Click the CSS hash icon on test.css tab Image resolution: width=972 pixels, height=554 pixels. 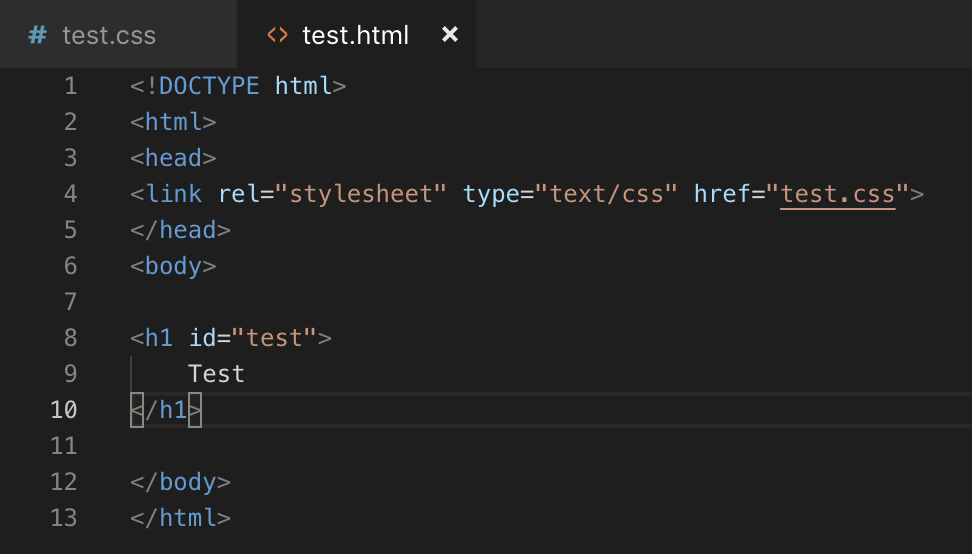pos(37,35)
